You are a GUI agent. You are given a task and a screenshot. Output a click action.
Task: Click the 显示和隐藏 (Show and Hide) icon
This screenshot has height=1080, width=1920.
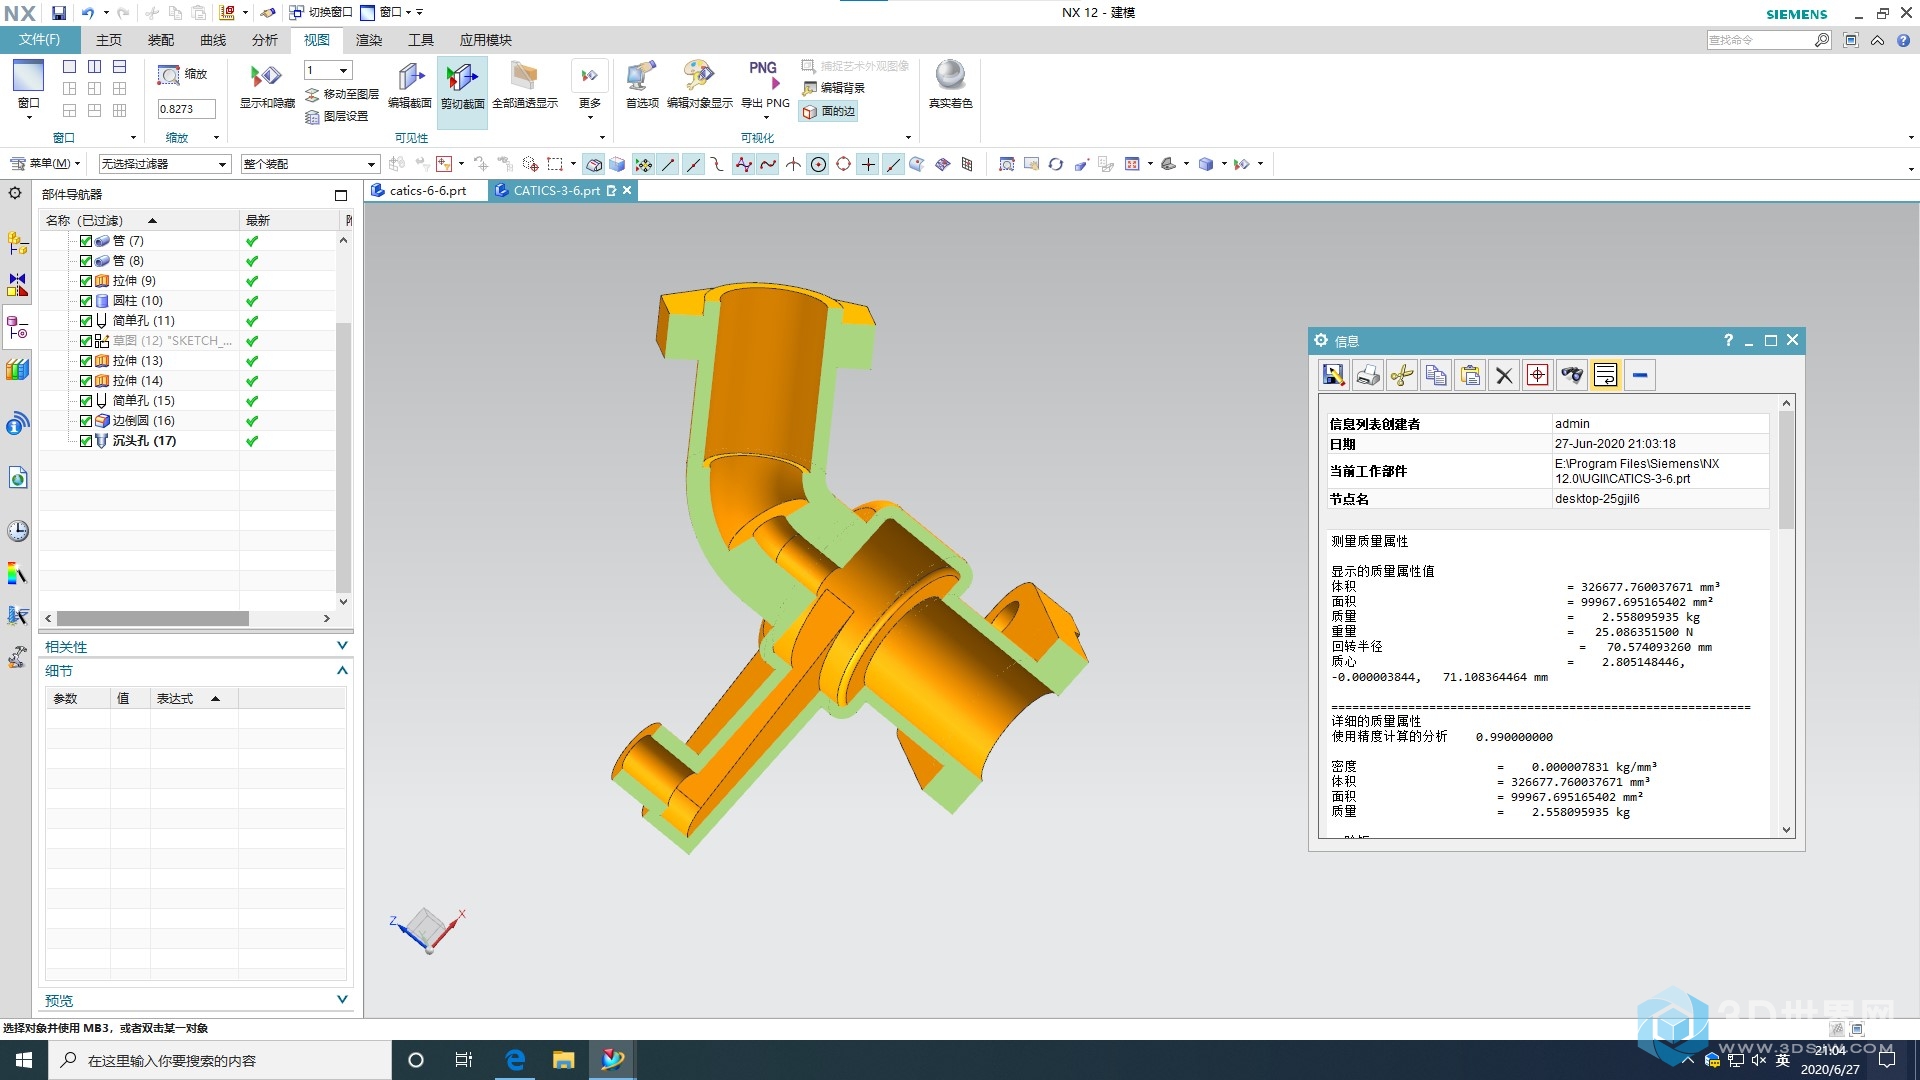point(266,77)
